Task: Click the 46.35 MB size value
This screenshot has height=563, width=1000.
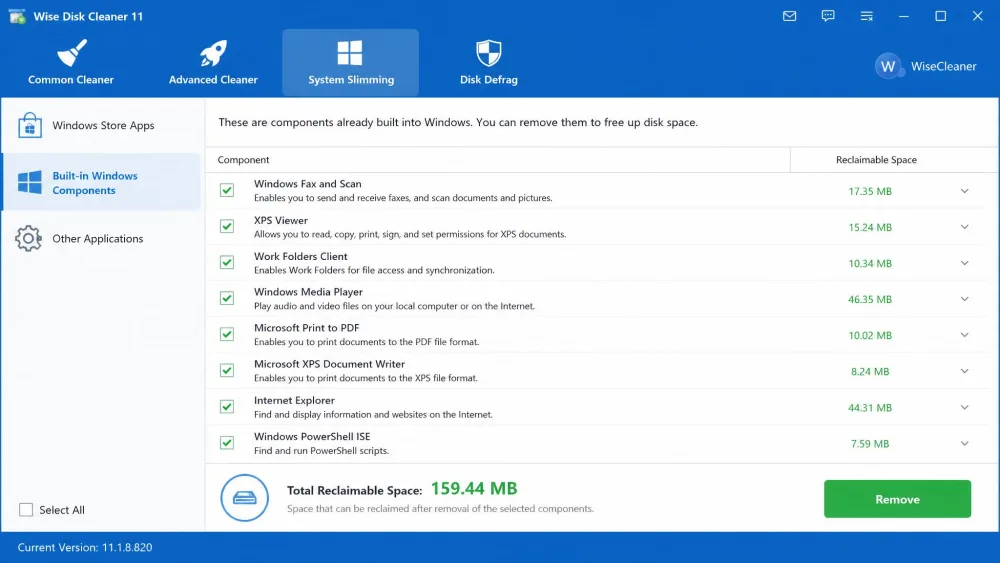Action: click(x=870, y=300)
